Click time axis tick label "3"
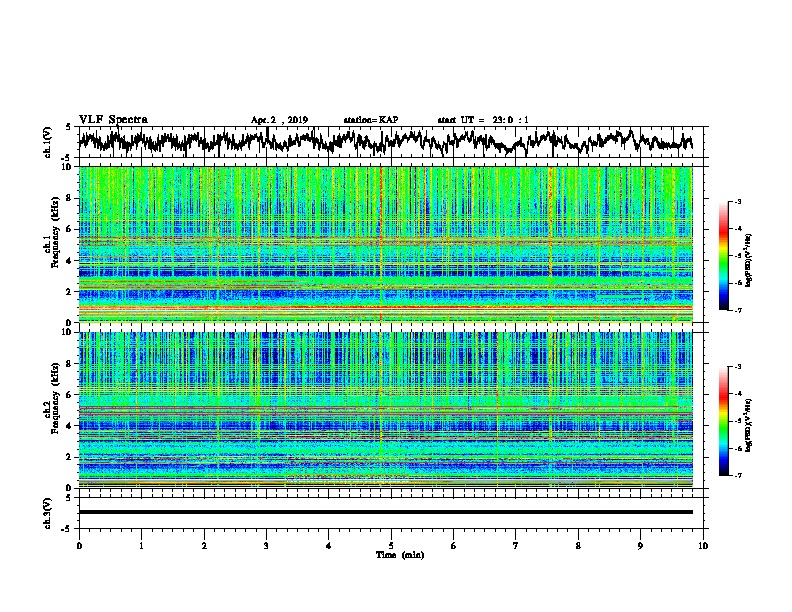This screenshot has width=792, height=612. pos(266,546)
